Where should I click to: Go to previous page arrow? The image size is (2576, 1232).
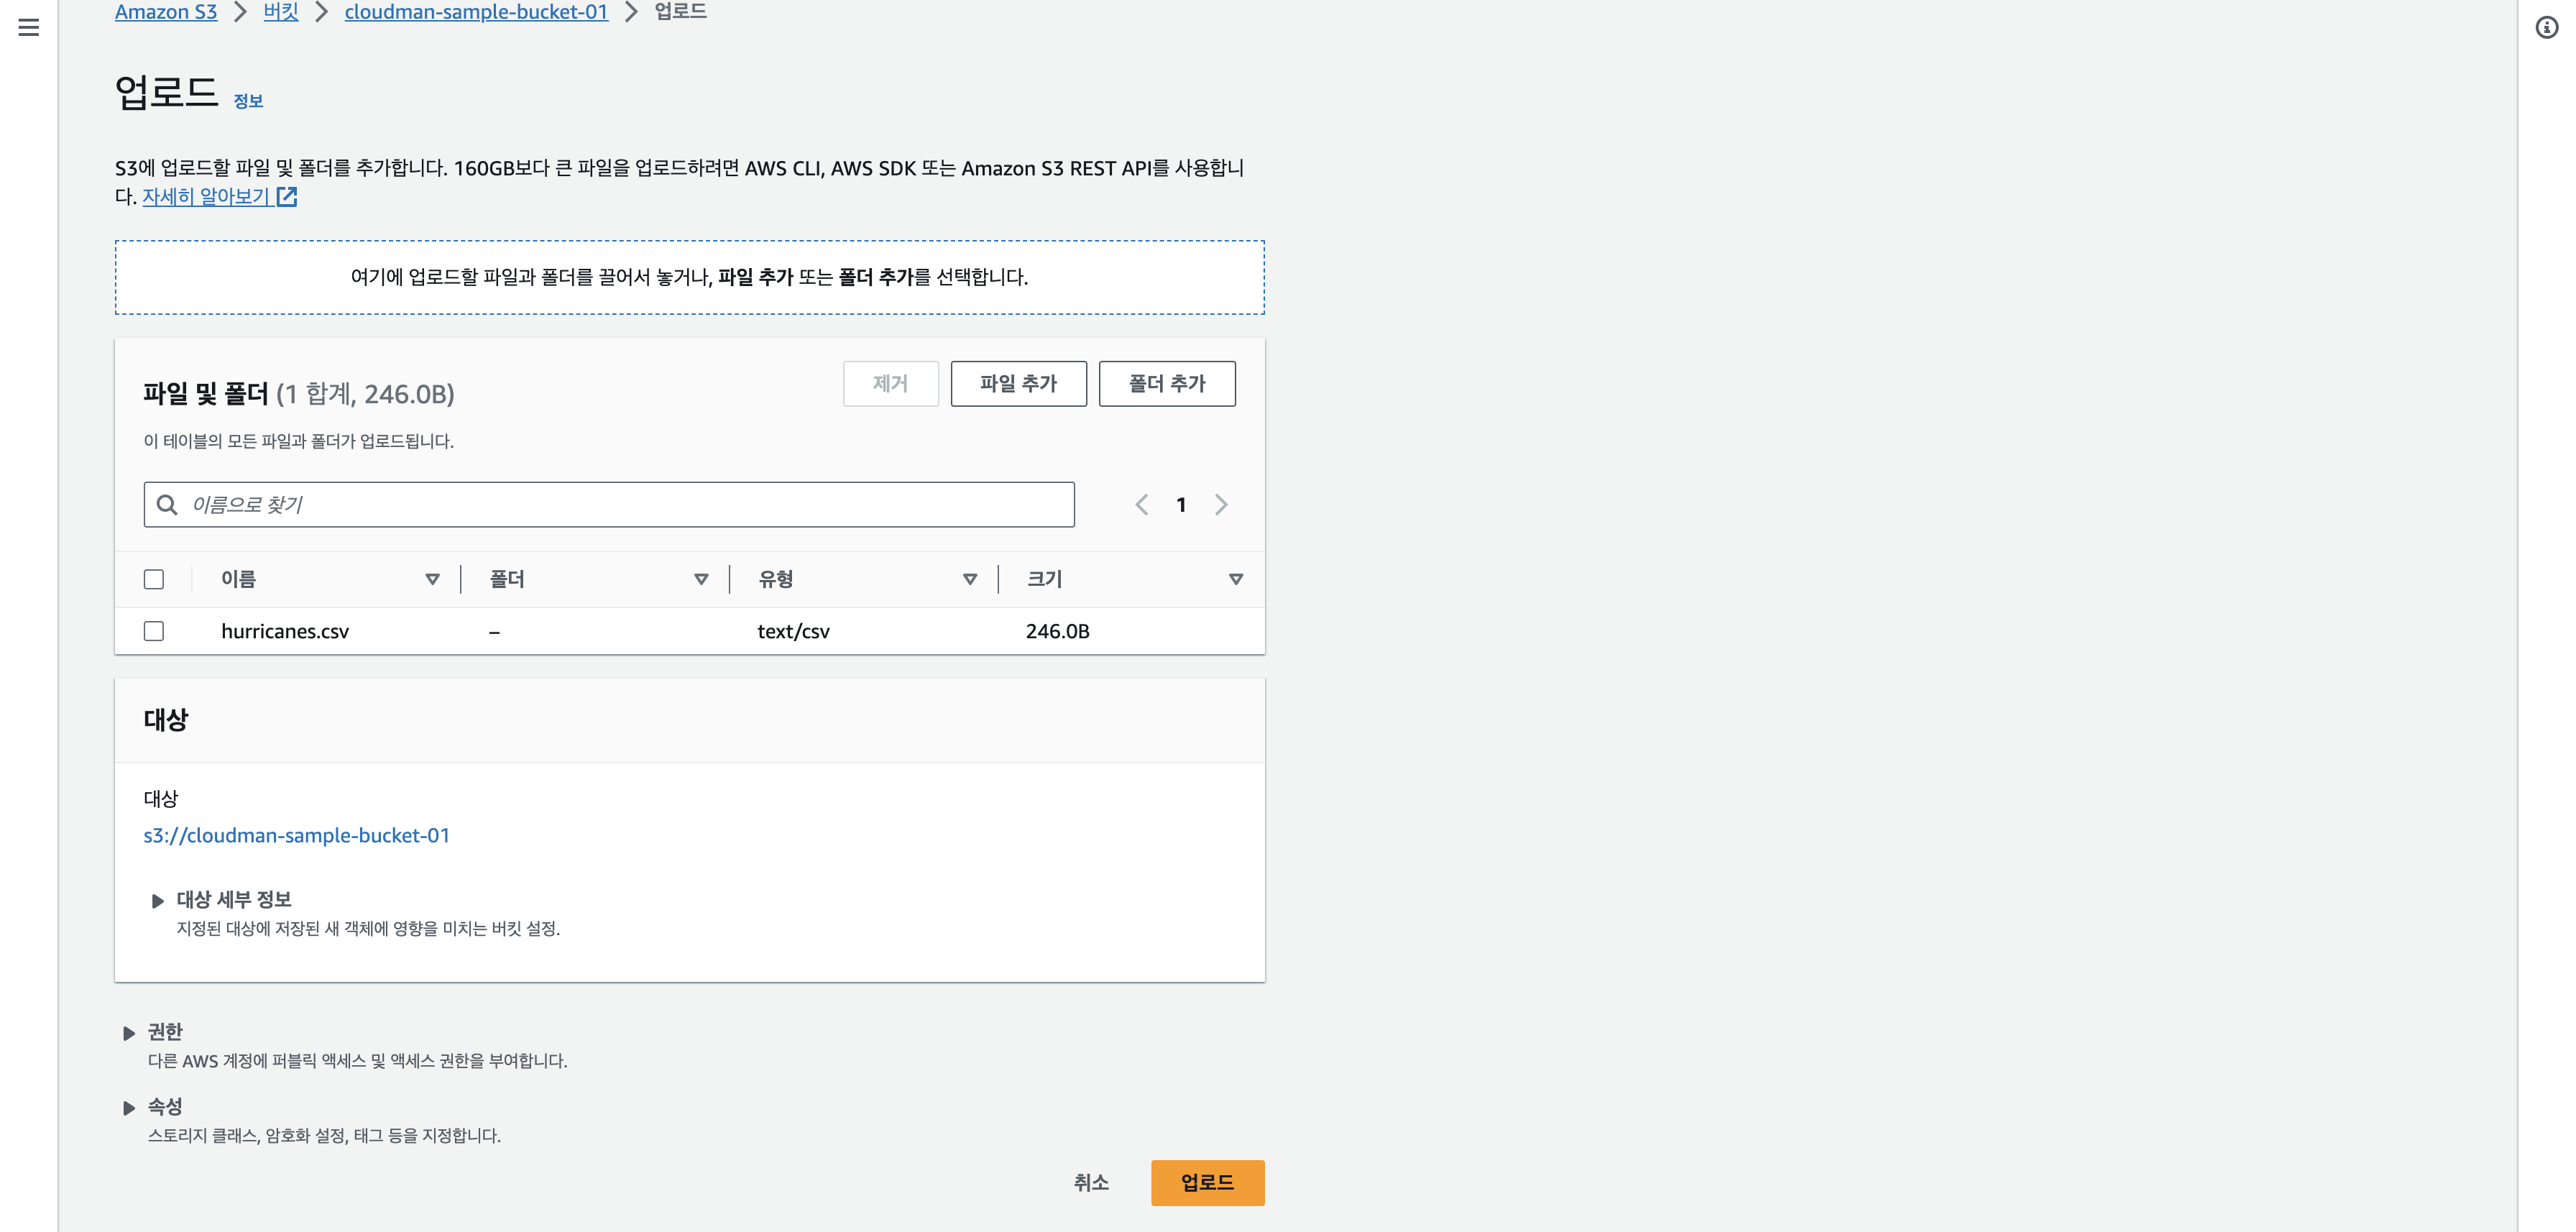[x=1142, y=505]
